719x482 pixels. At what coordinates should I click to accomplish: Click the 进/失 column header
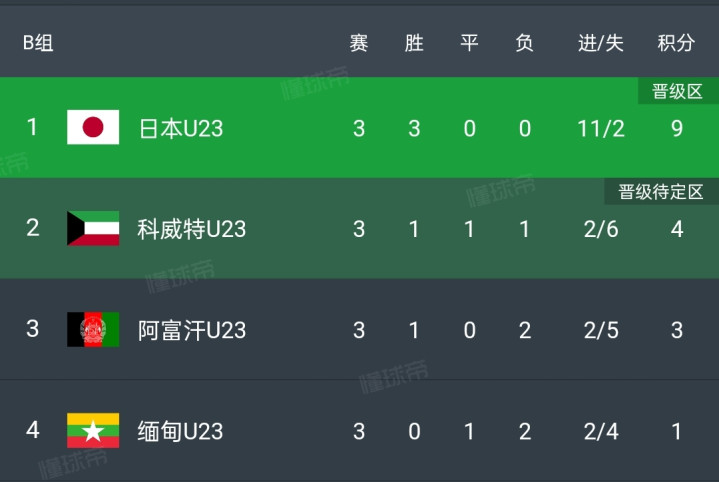click(601, 43)
